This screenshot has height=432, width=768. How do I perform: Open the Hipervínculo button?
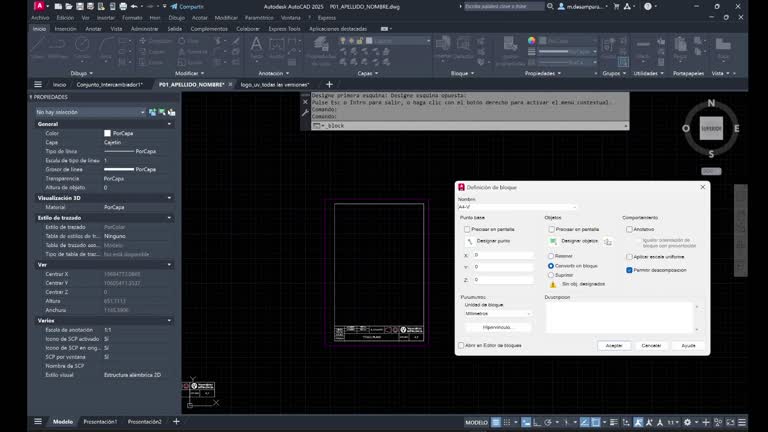click(x=496, y=327)
